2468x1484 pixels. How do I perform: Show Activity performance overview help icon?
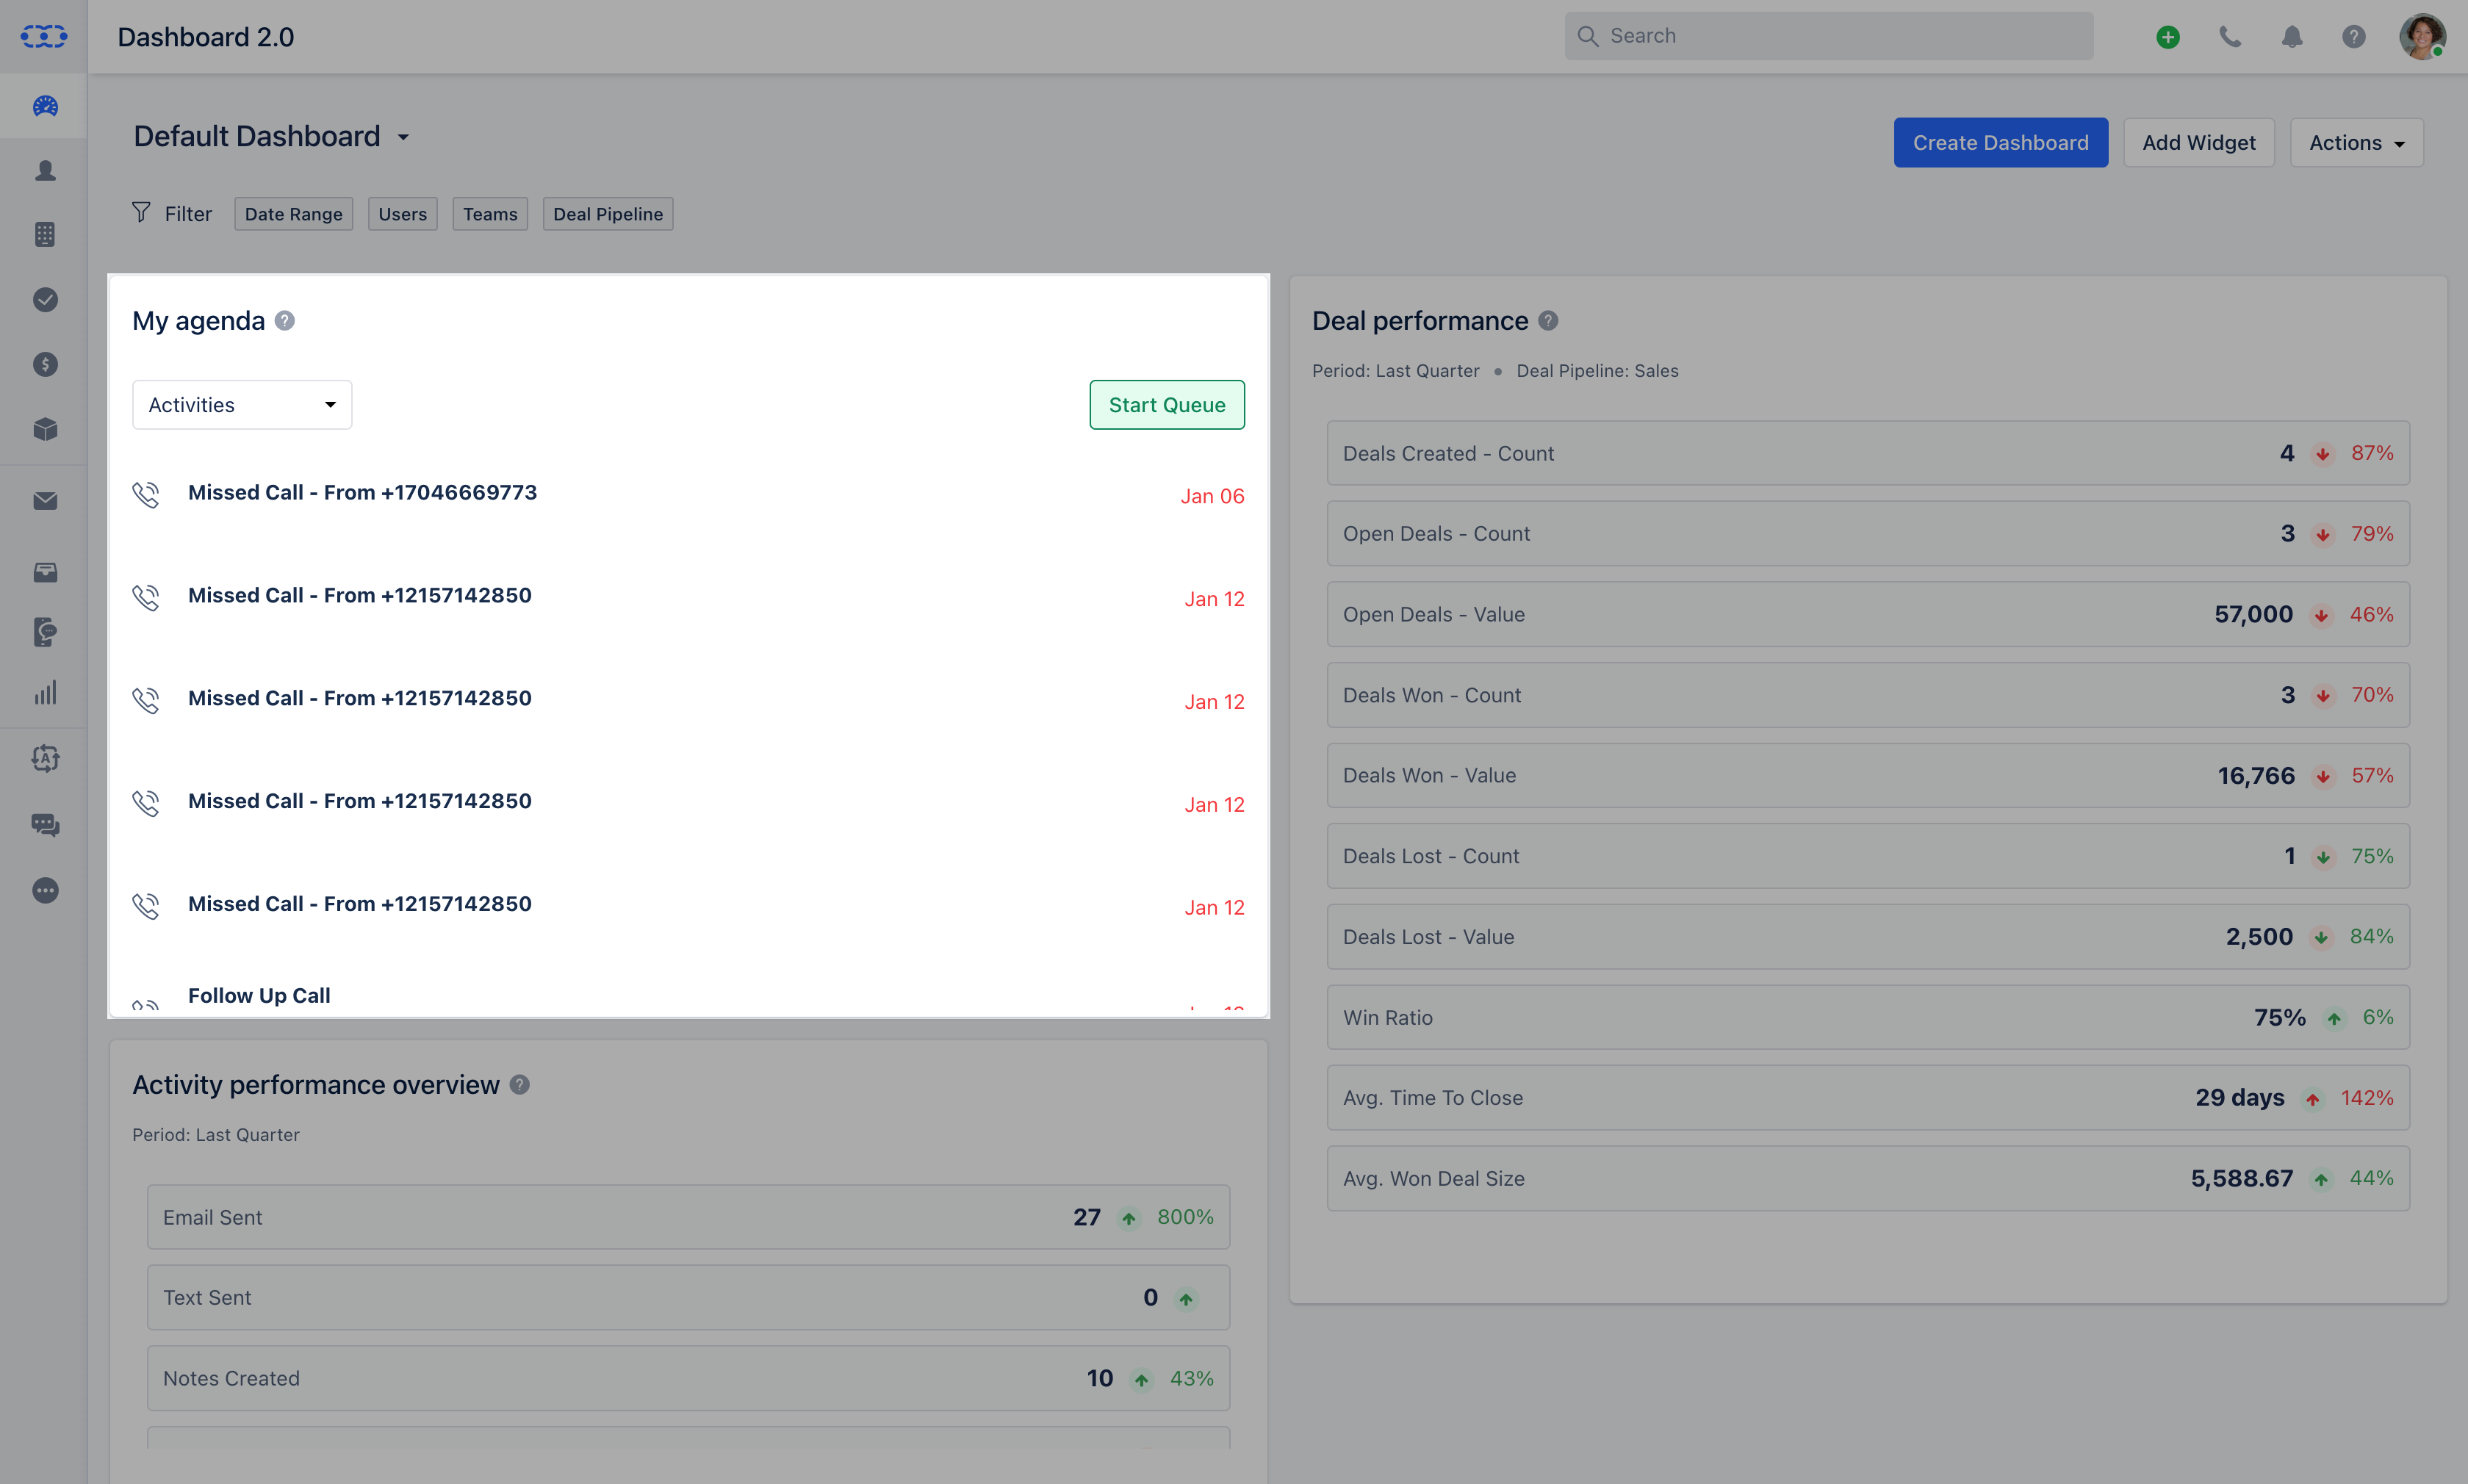tap(519, 1085)
